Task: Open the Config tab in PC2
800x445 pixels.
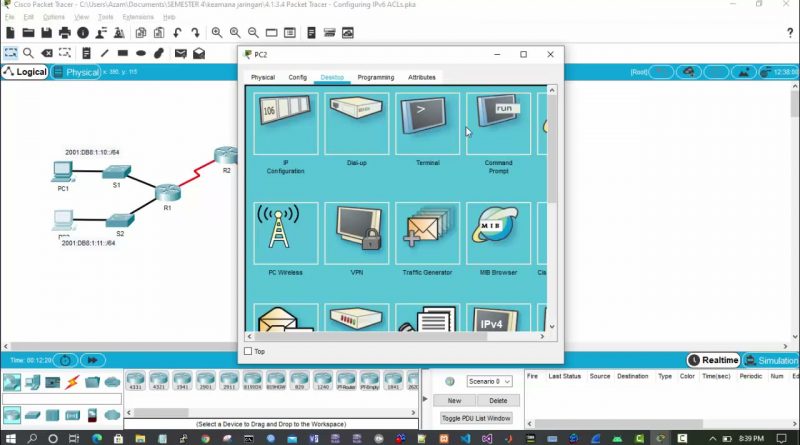Action: [297, 77]
